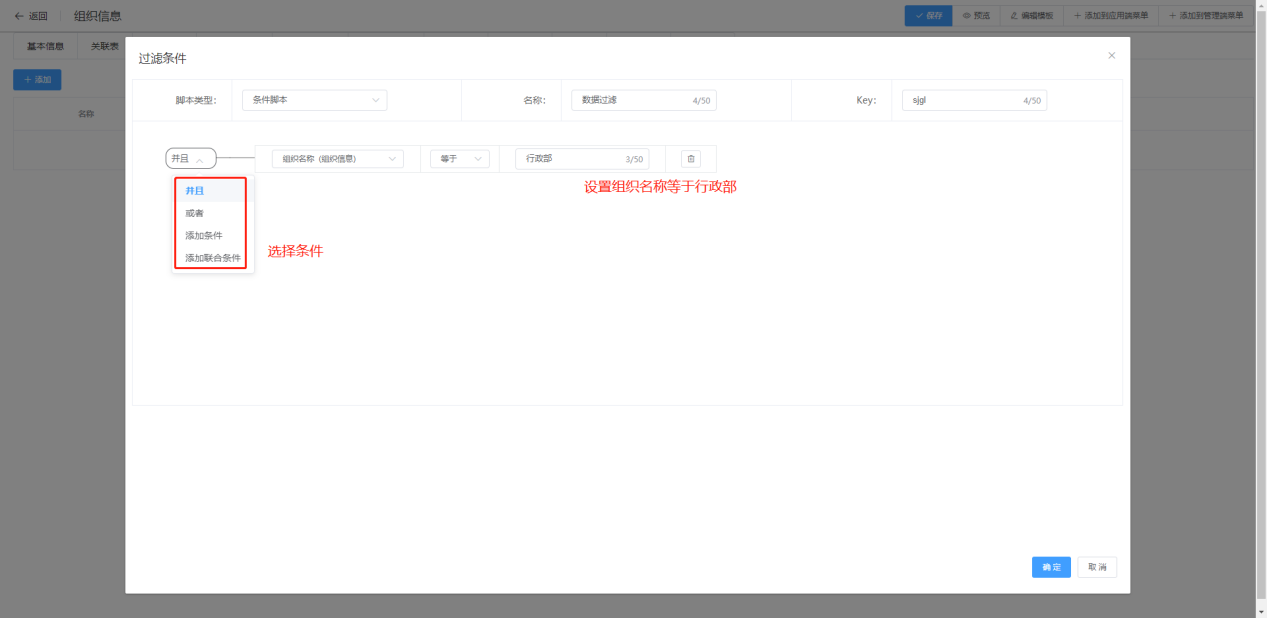Click 添加到管理端菜单 button

tap(1208, 16)
